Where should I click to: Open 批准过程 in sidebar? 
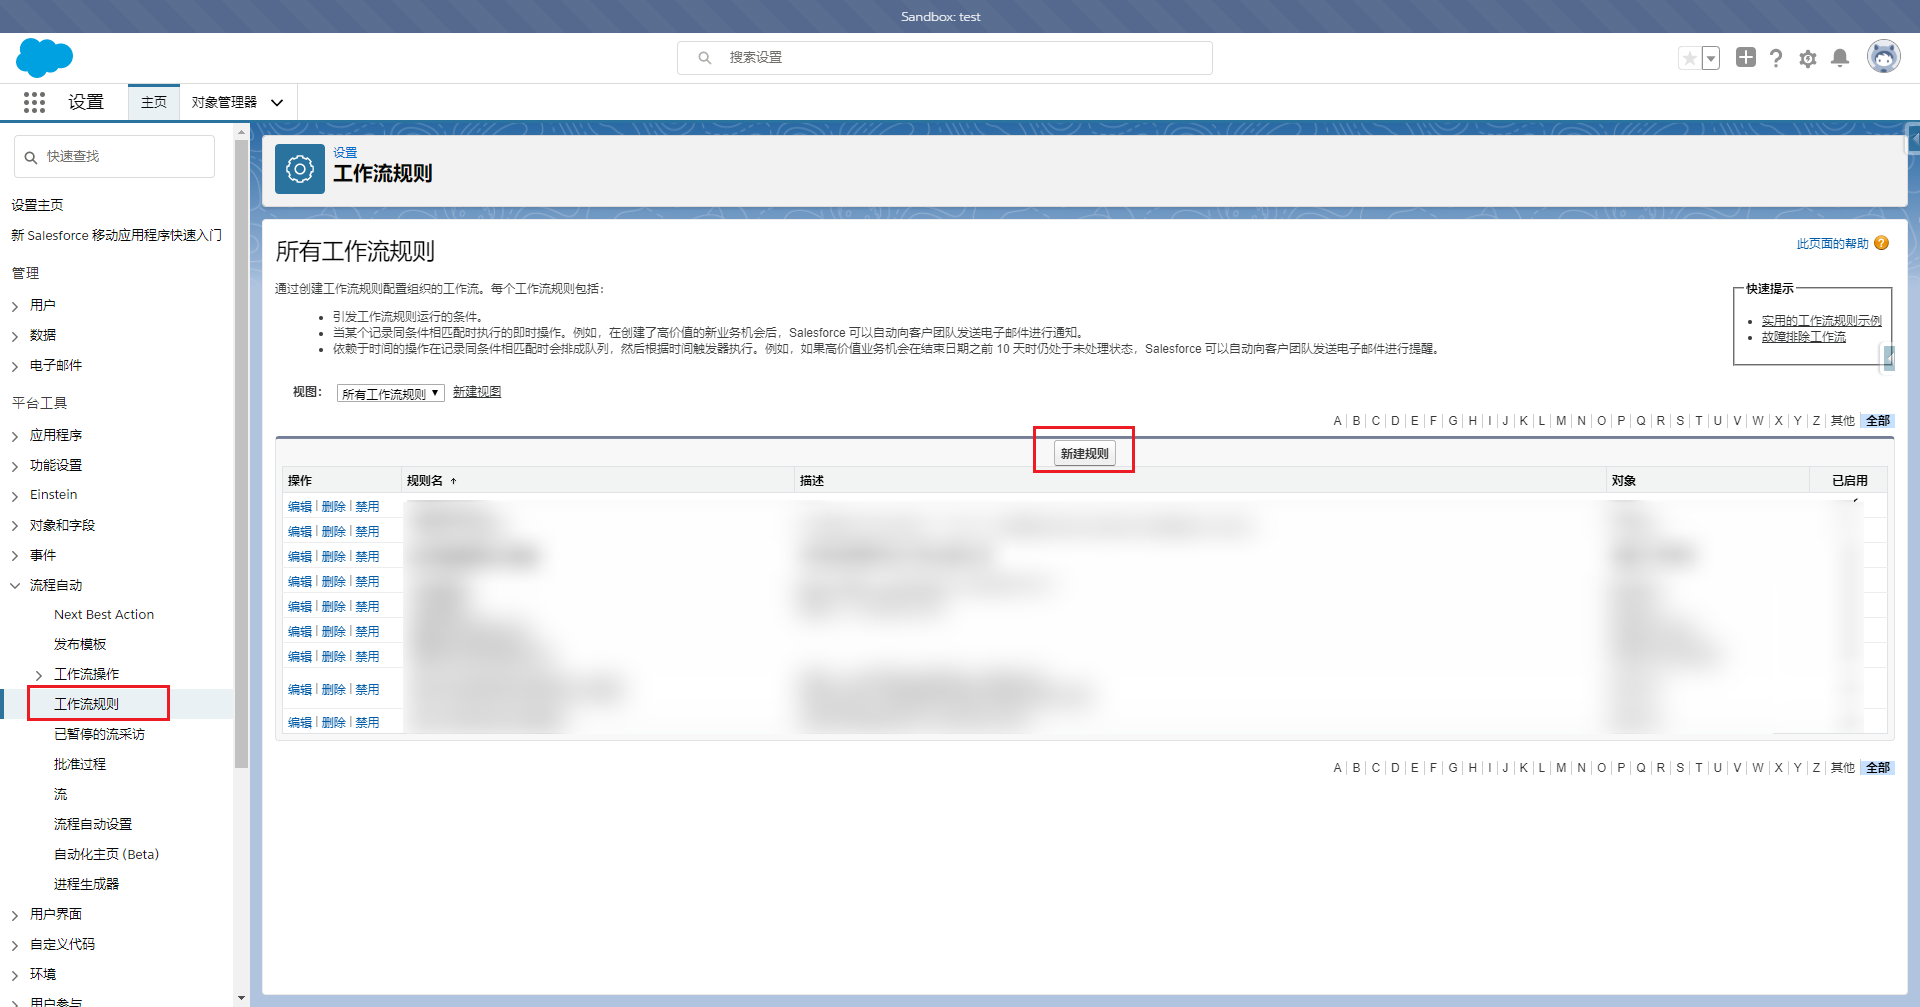click(80, 764)
